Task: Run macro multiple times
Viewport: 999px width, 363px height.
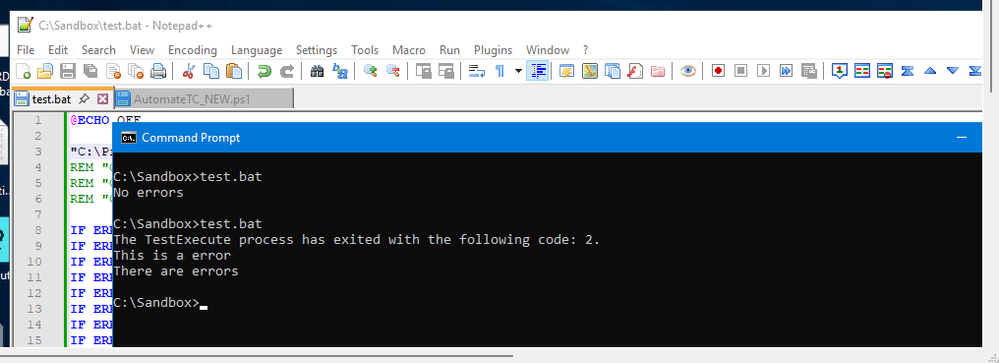Action: point(786,71)
